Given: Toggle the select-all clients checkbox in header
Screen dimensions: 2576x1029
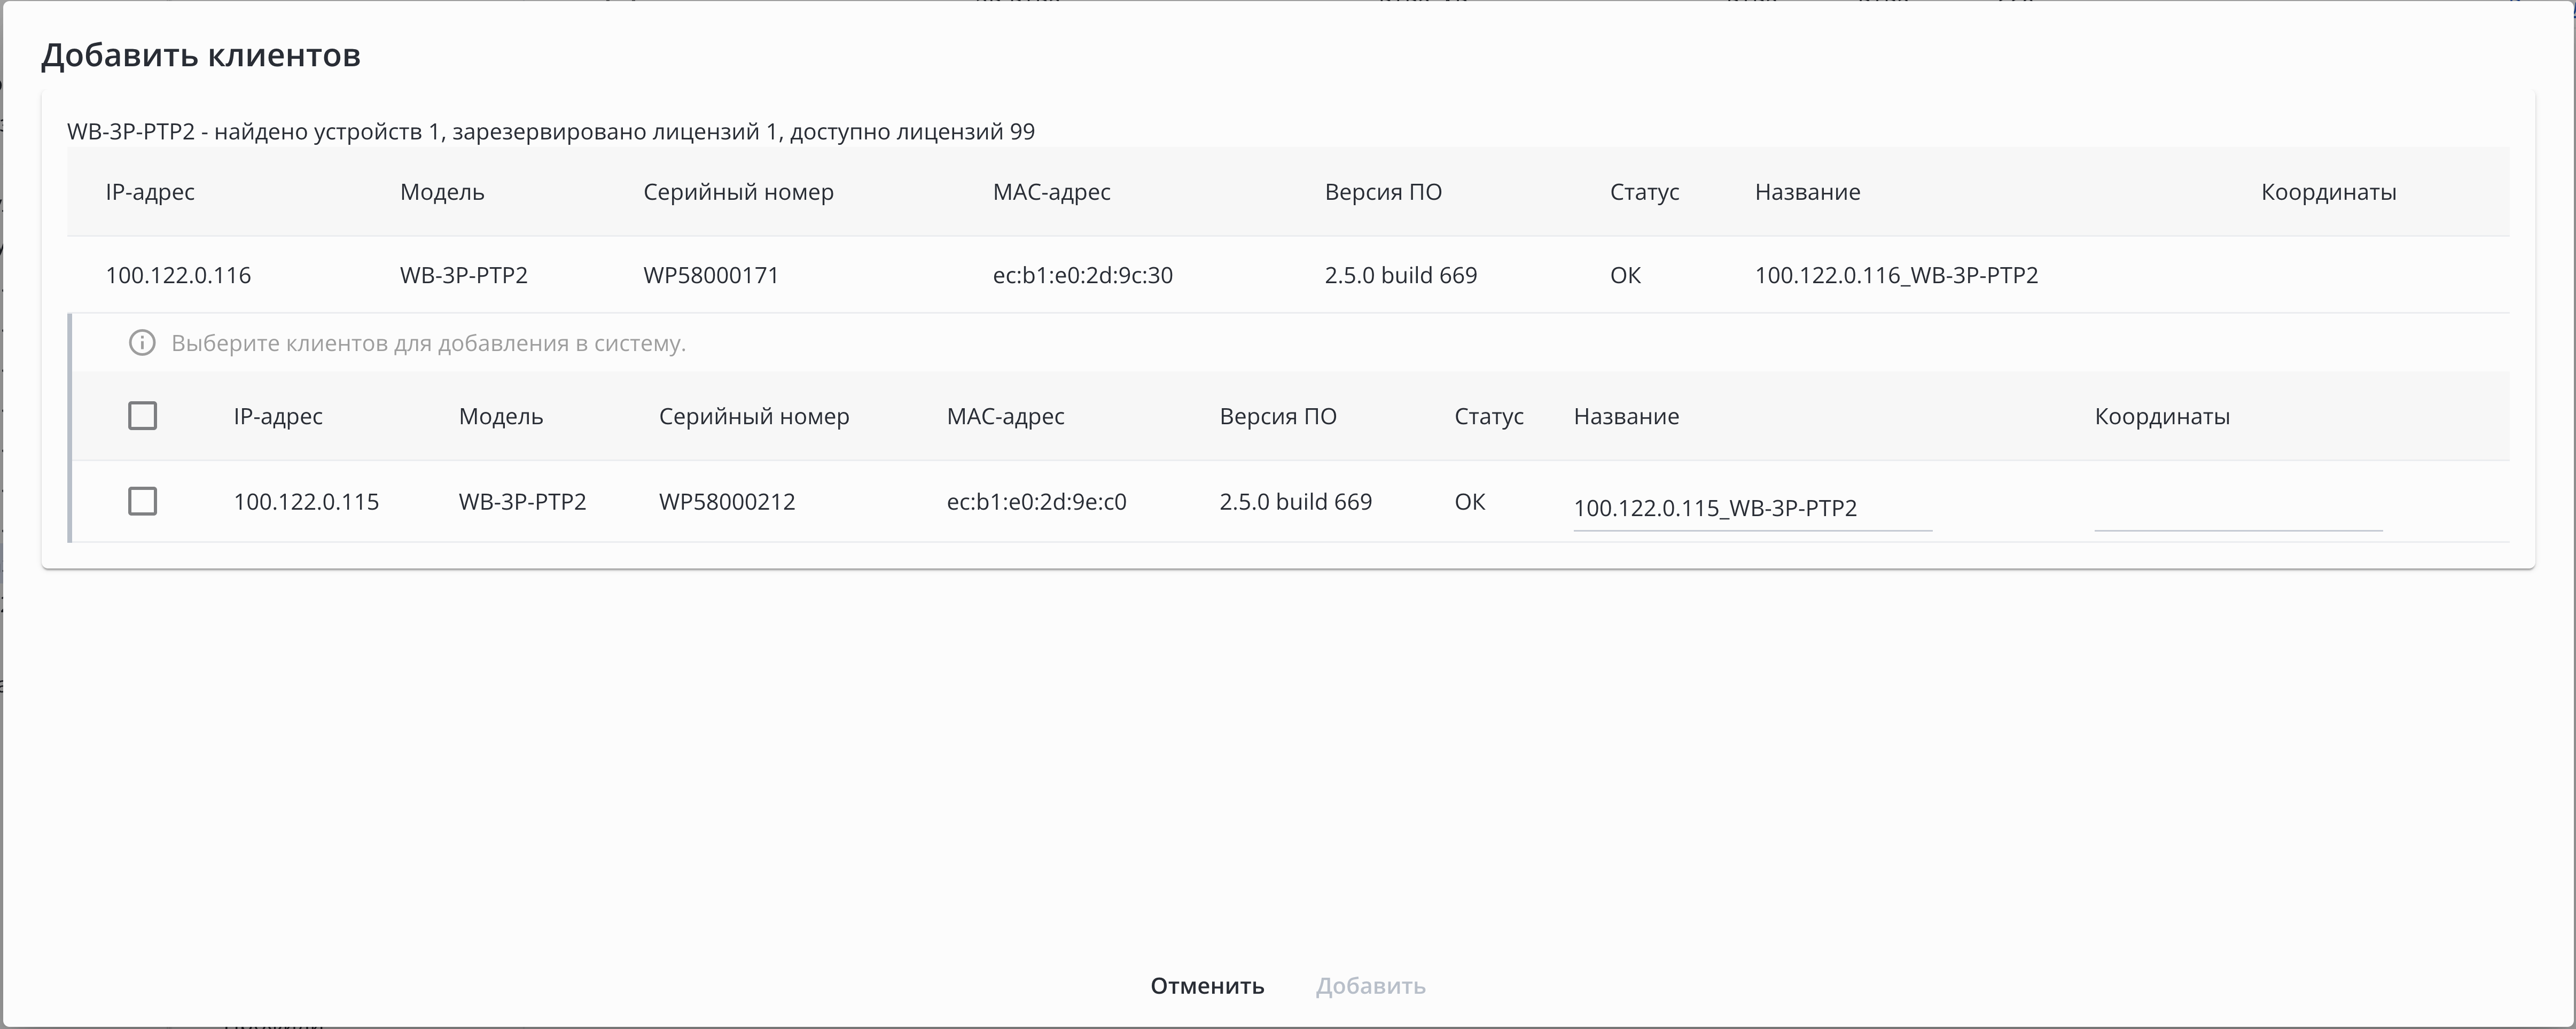Looking at the screenshot, I should tap(142, 416).
